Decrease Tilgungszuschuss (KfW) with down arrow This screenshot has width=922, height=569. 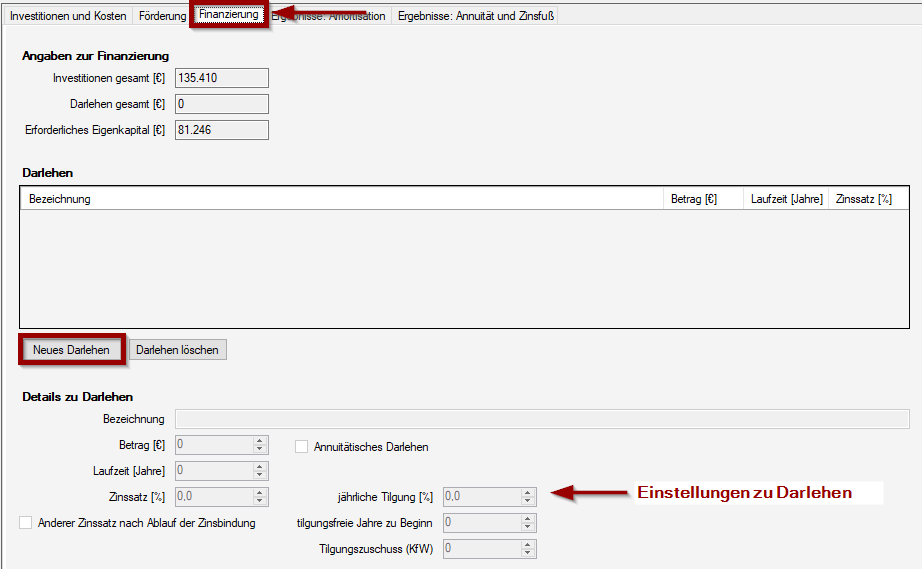528,552
